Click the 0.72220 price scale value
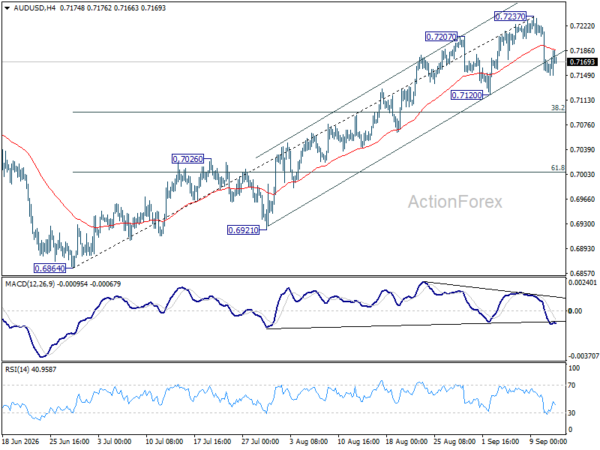 [582, 26]
